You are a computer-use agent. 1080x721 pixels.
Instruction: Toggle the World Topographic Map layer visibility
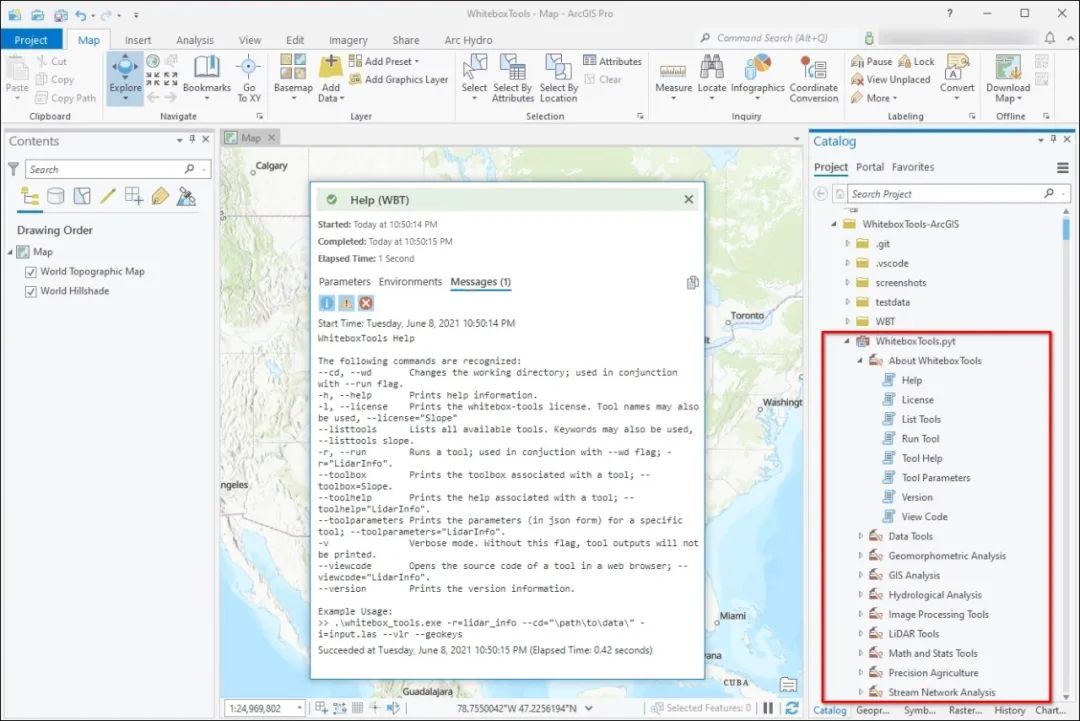[x=31, y=271]
